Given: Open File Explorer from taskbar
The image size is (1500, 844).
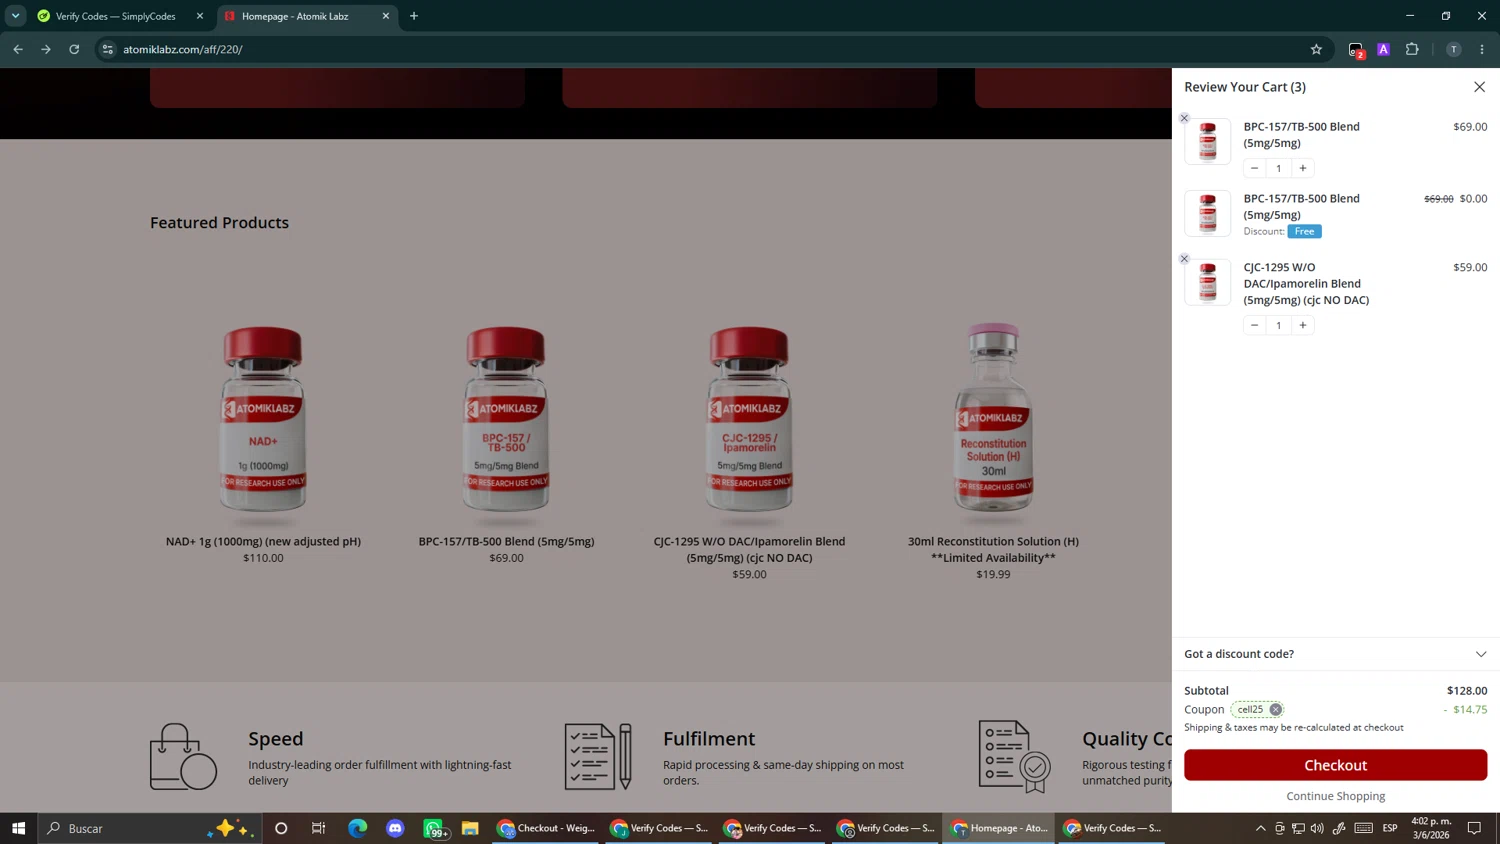Looking at the screenshot, I should 470,828.
